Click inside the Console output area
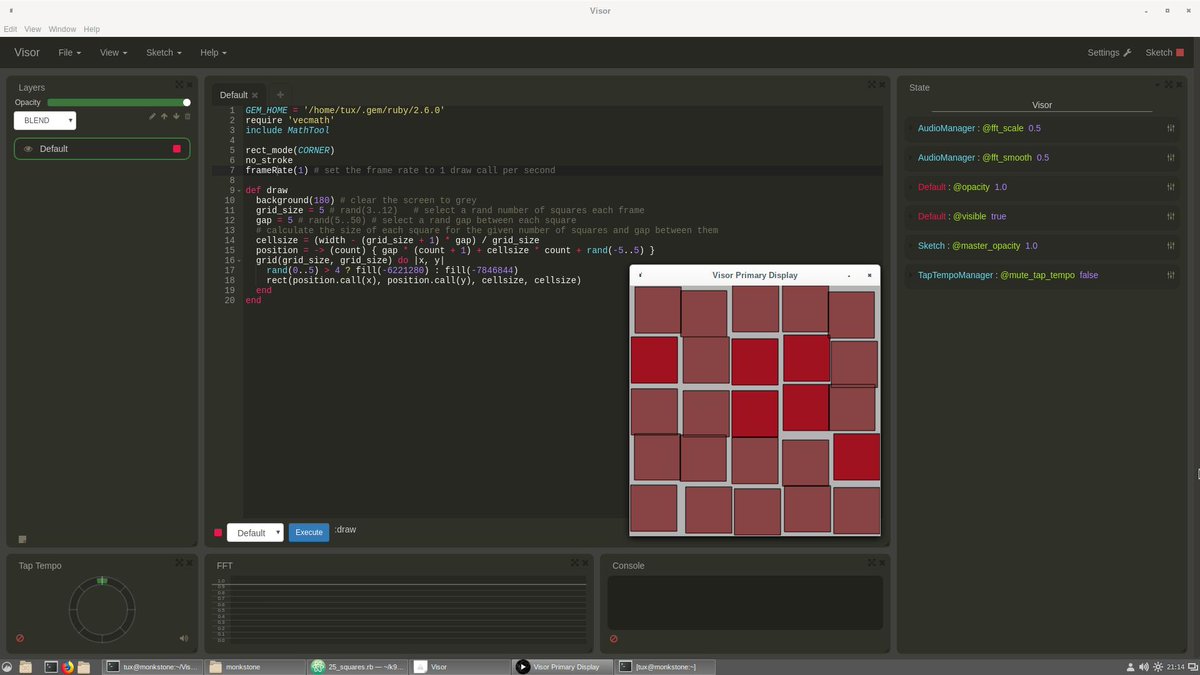 pos(745,602)
